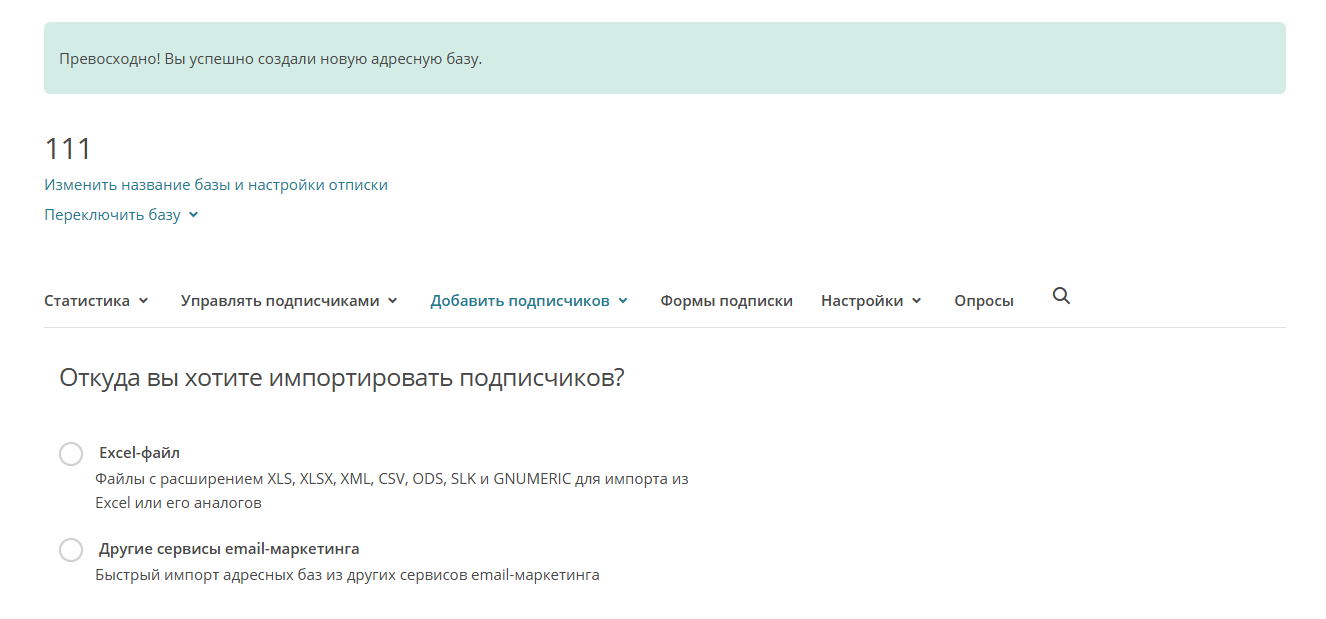
Task: Click the Управлять подписчиками menu text
Action: [x=280, y=301]
